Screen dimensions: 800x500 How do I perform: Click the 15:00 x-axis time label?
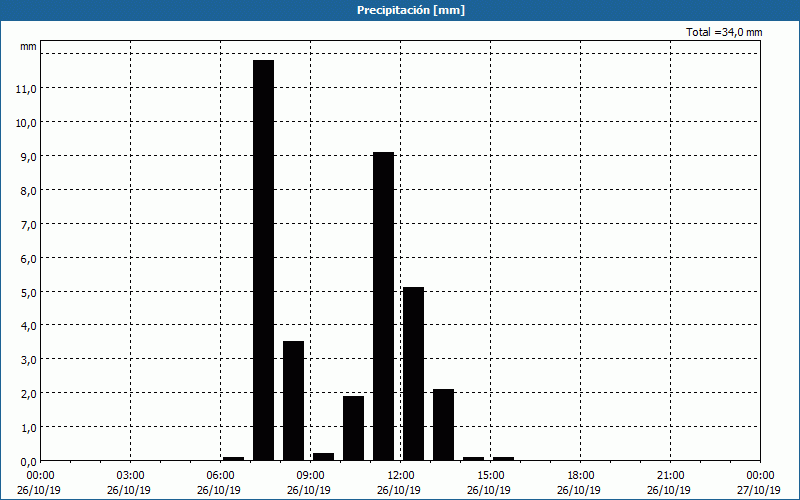tap(490, 476)
